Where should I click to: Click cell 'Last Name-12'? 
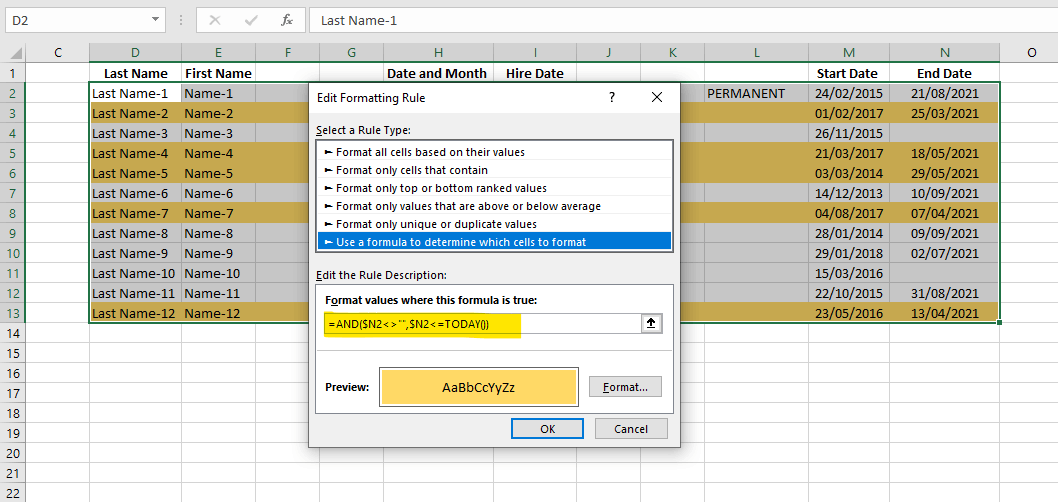tap(136, 314)
